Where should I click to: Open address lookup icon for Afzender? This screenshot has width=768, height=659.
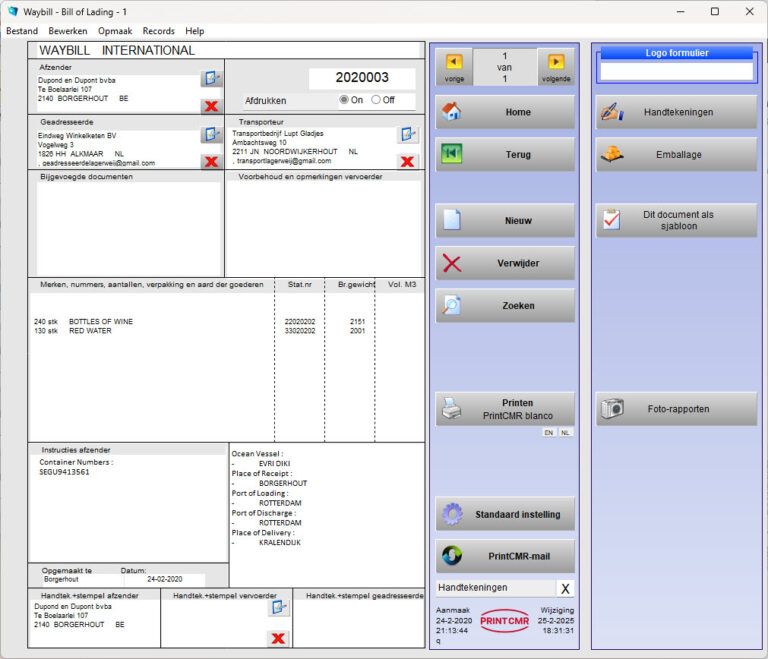coord(210,79)
